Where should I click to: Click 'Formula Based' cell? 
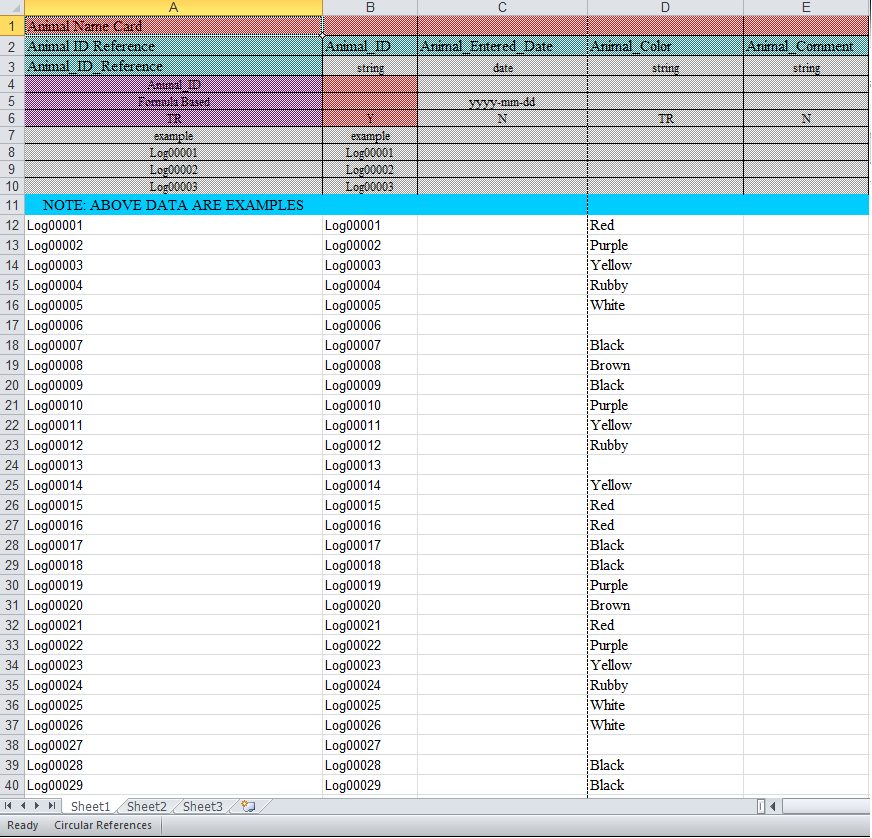click(x=174, y=102)
